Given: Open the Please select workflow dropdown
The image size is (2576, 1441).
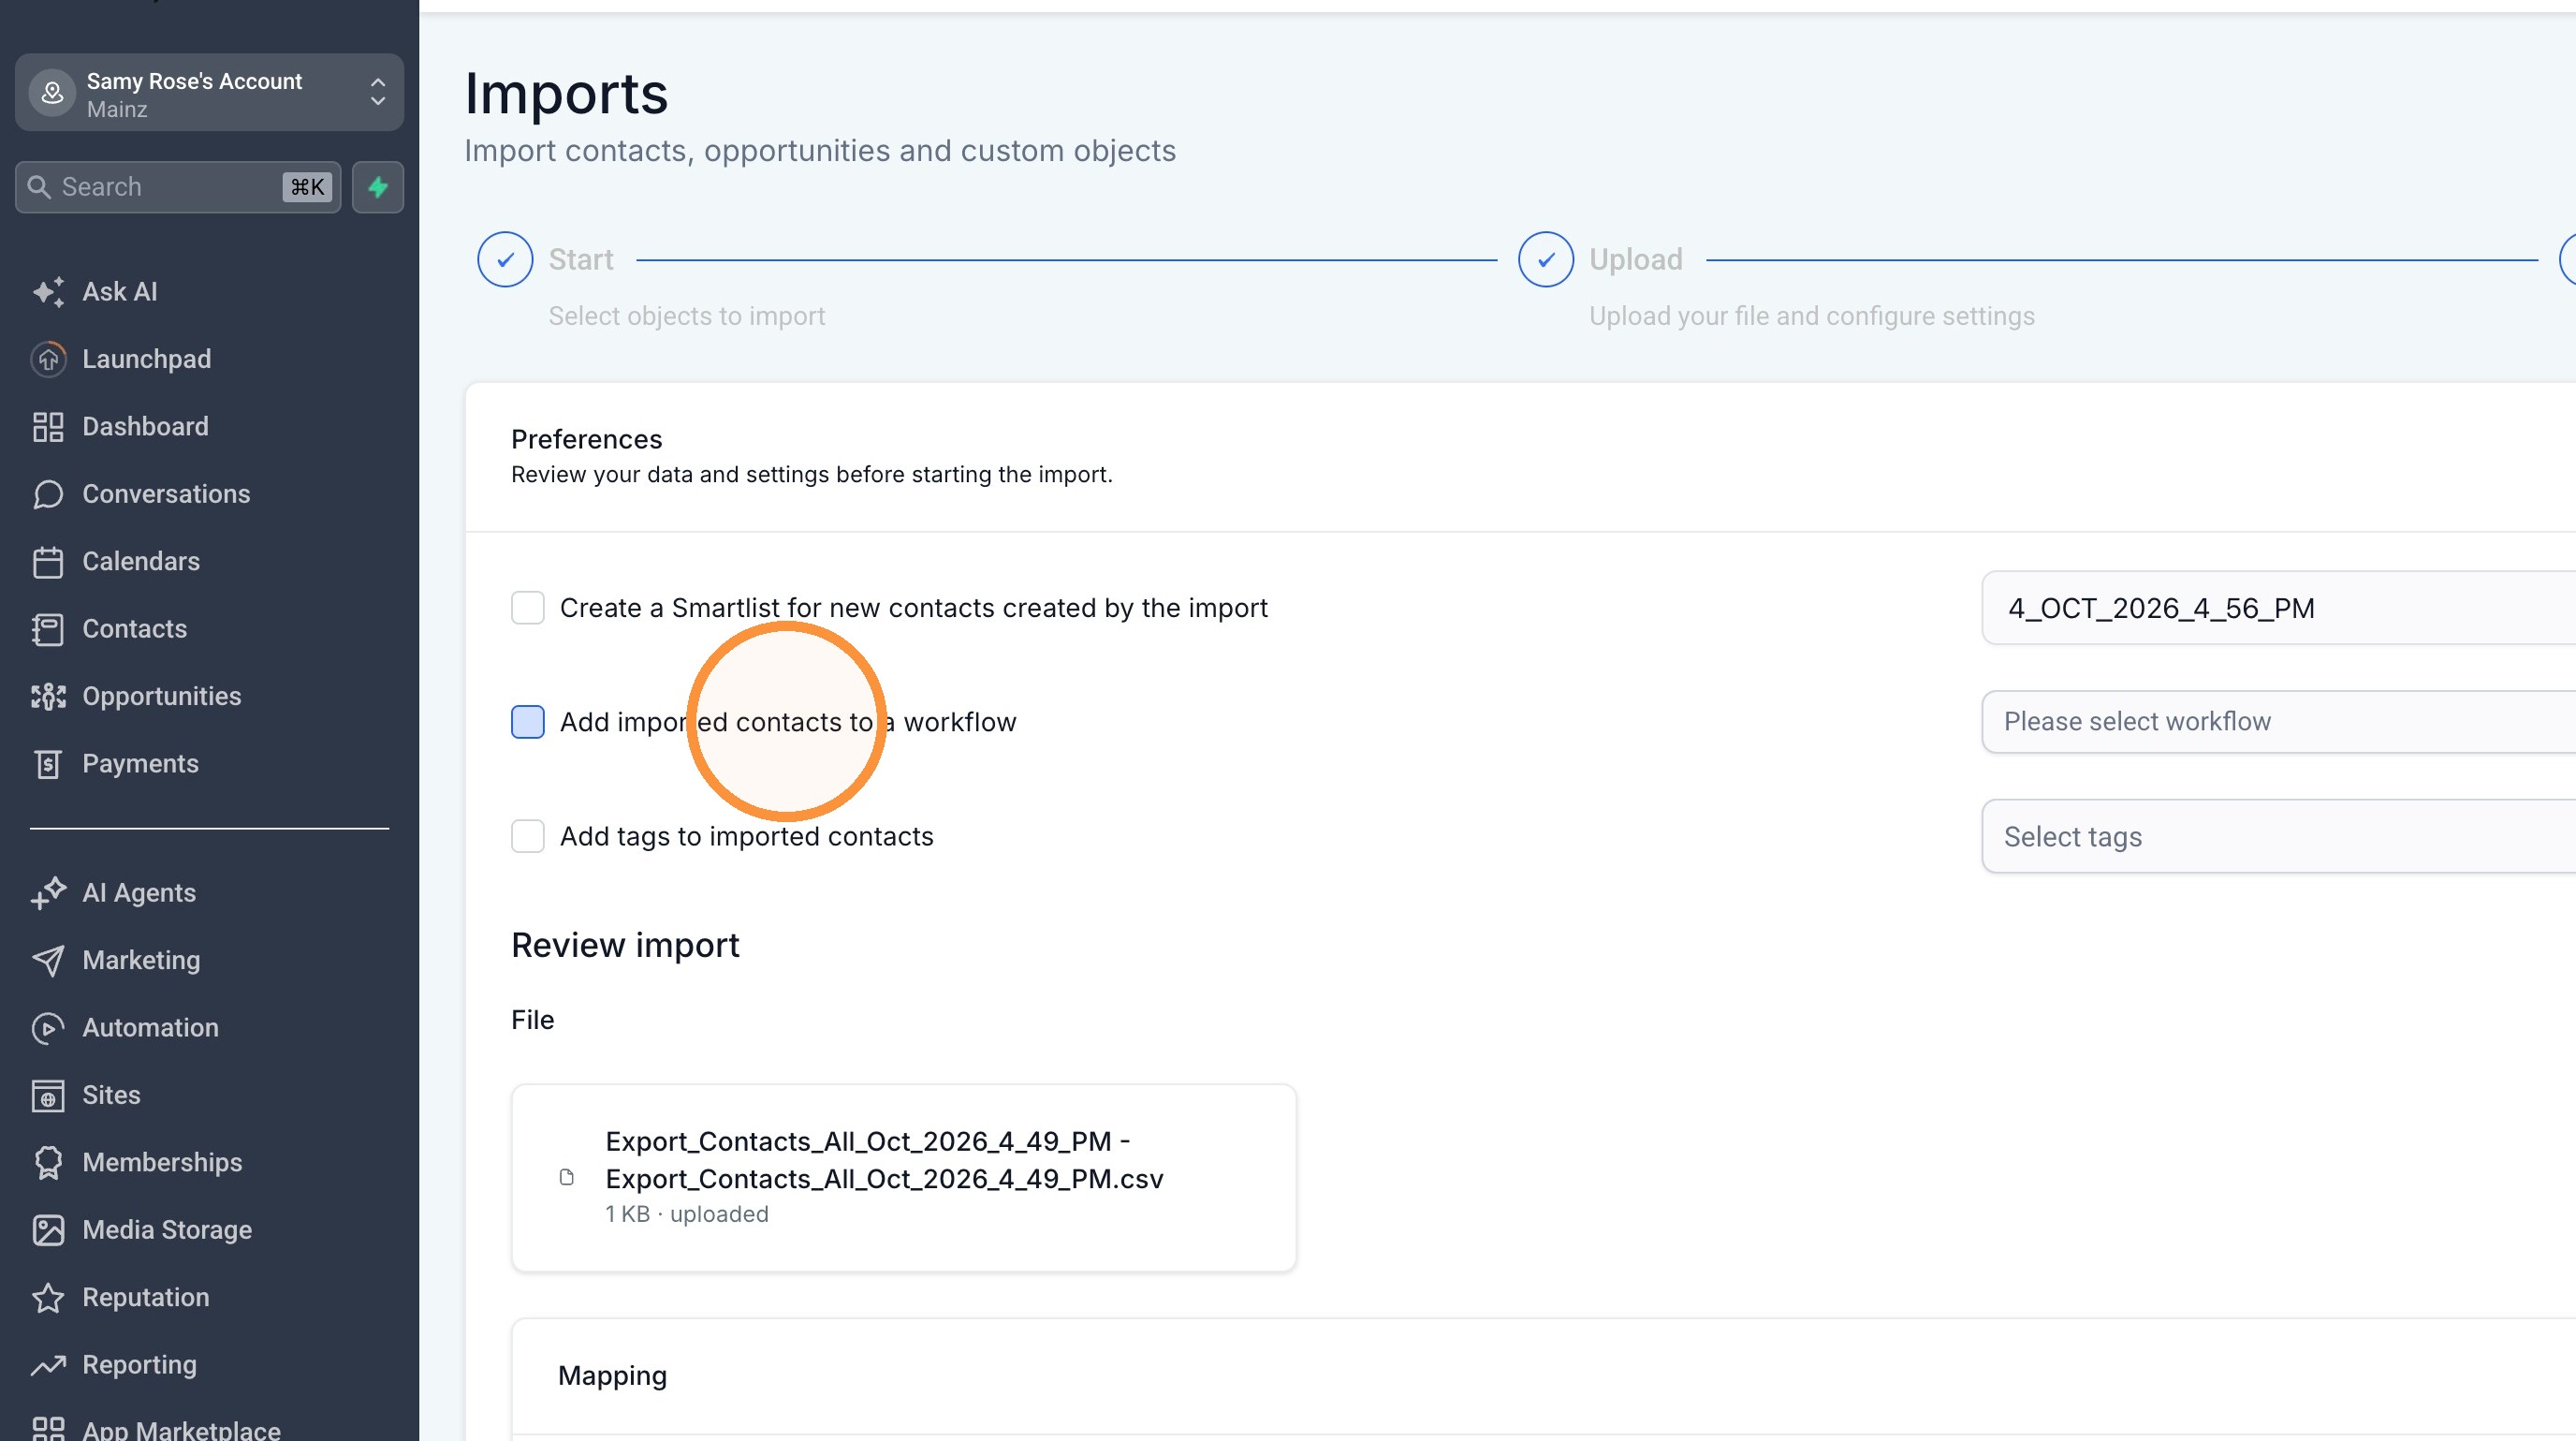Looking at the screenshot, I should coord(2278,721).
